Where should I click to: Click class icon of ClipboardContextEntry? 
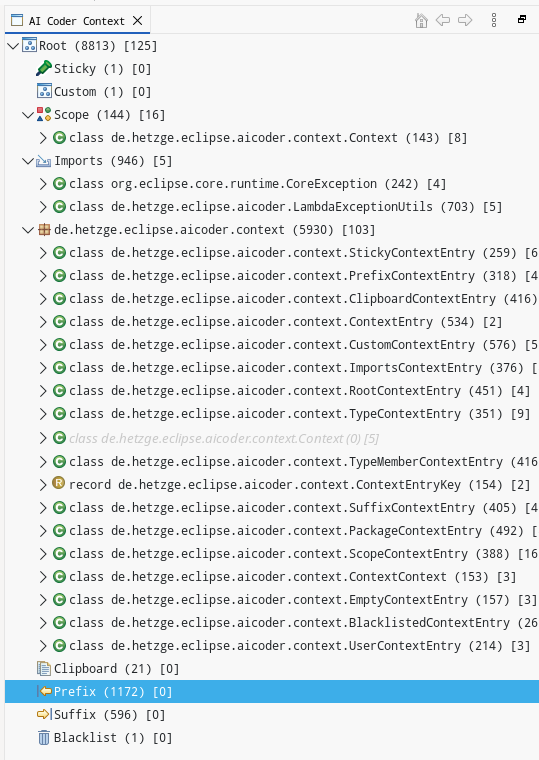click(59, 298)
